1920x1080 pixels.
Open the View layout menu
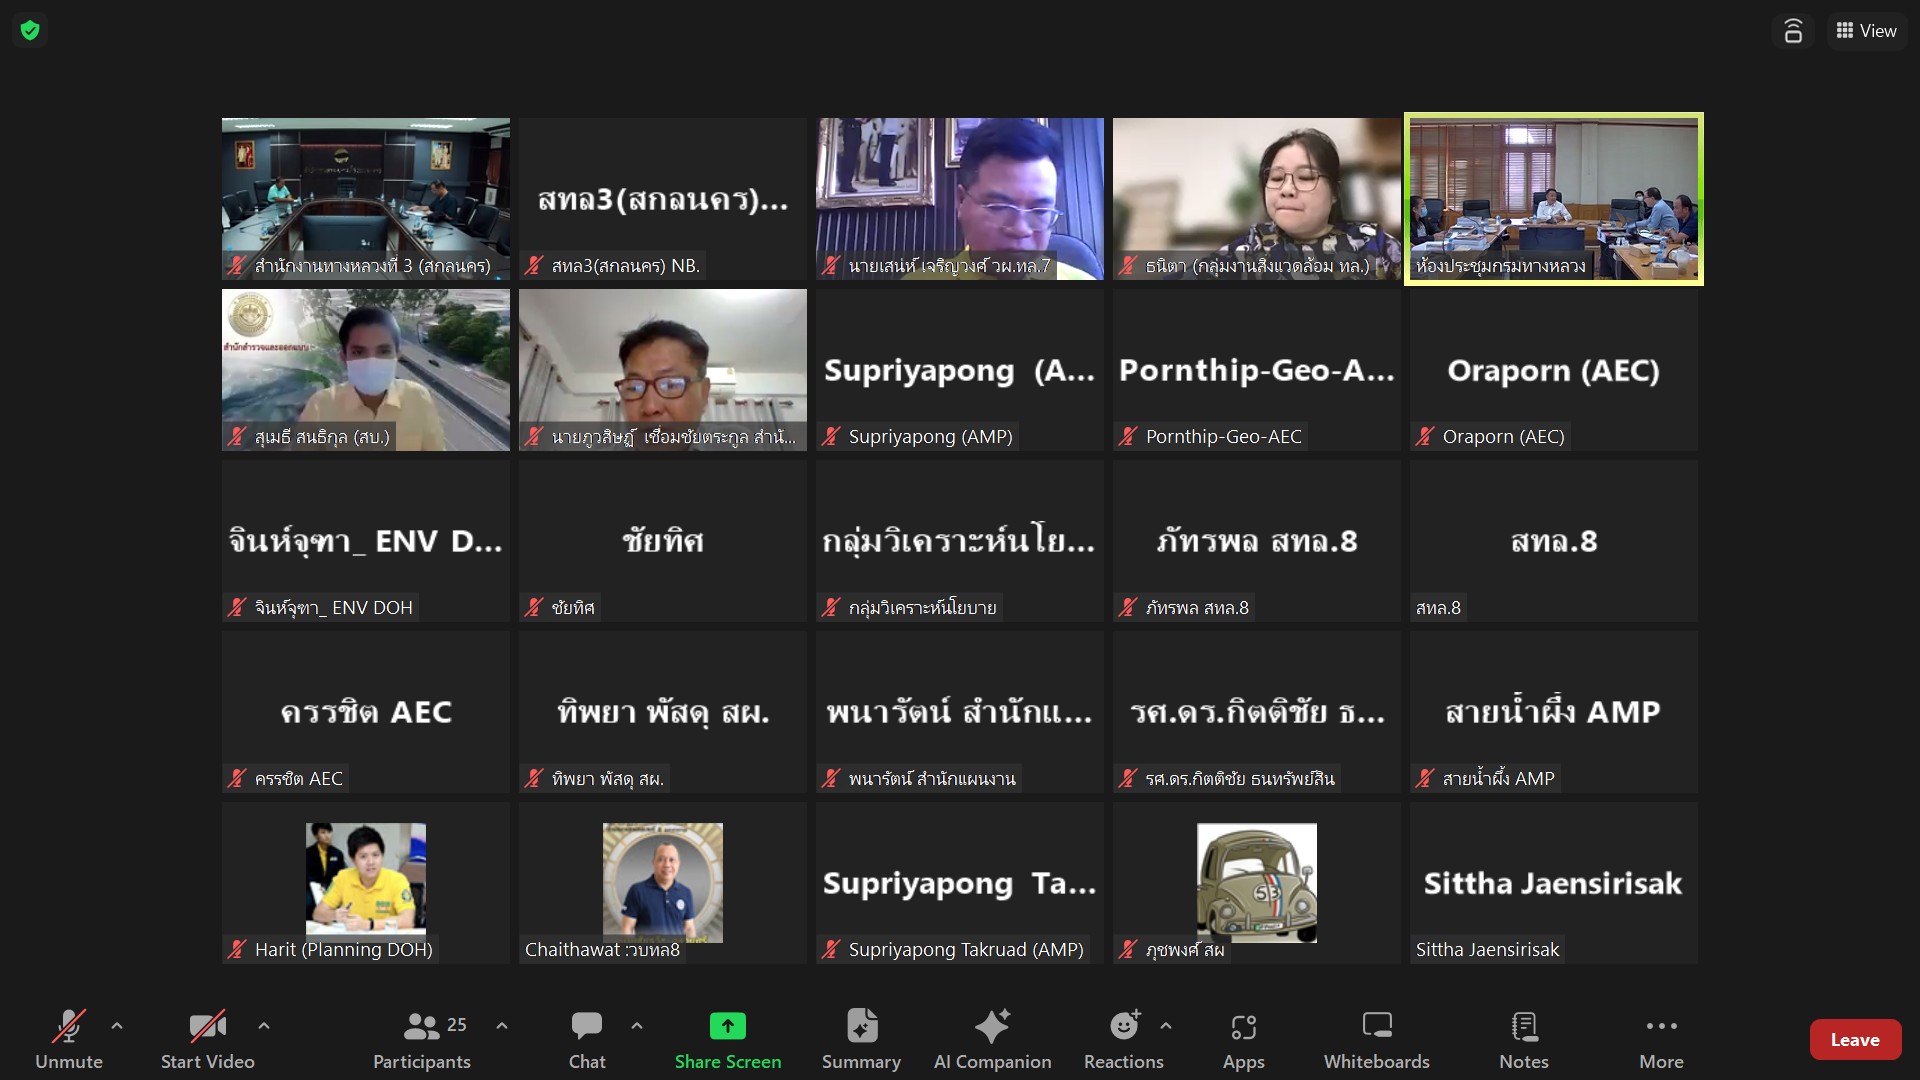pyautogui.click(x=1866, y=31)
